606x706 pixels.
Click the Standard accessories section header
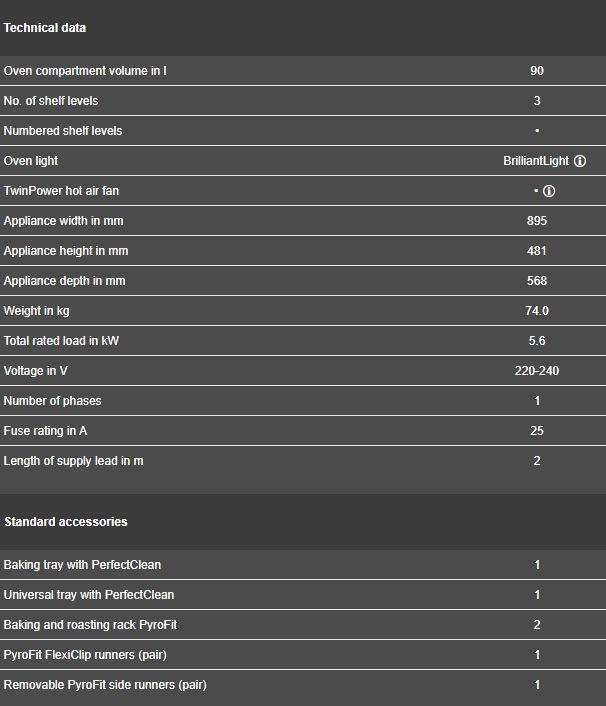(66, 522)
